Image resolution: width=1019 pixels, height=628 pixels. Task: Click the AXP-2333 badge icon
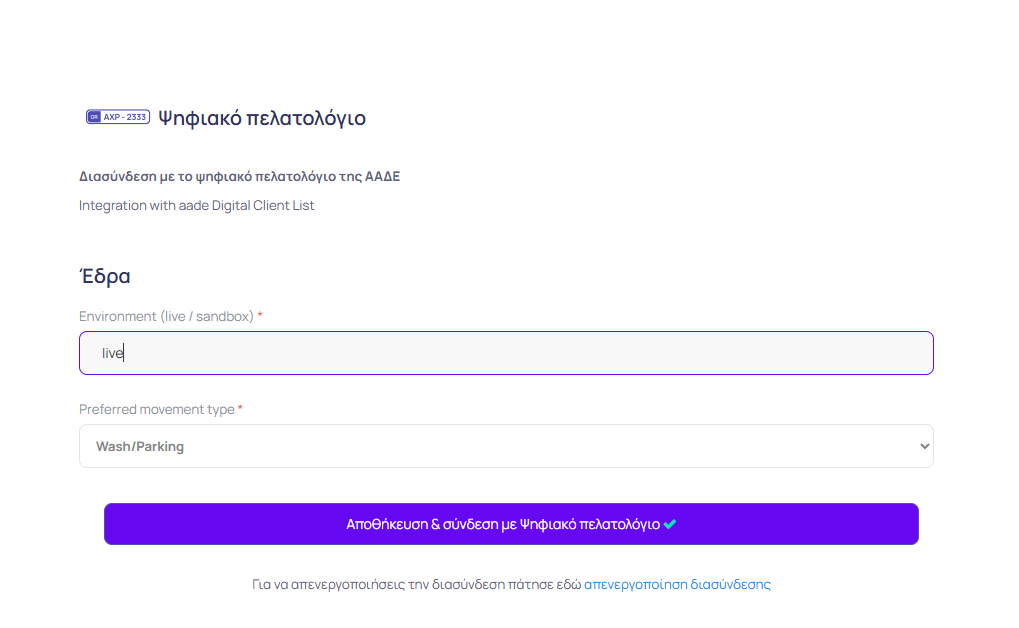[x=118, y=117]
